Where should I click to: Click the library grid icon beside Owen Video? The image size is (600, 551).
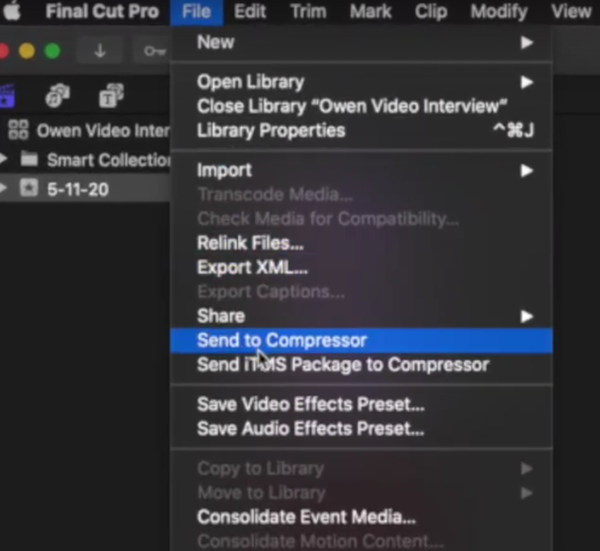point(18,130)
